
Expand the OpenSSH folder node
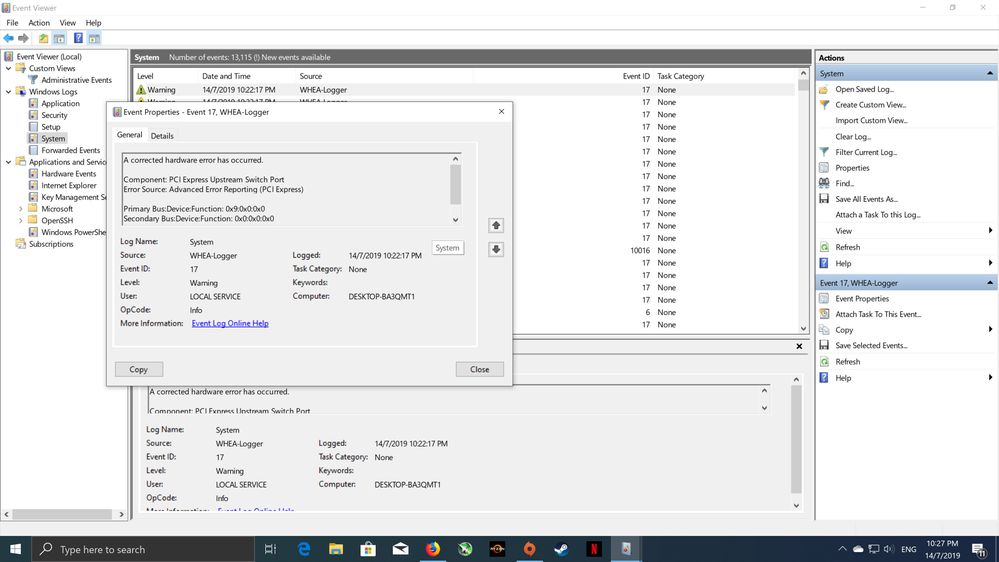click(x=20, y=220)
